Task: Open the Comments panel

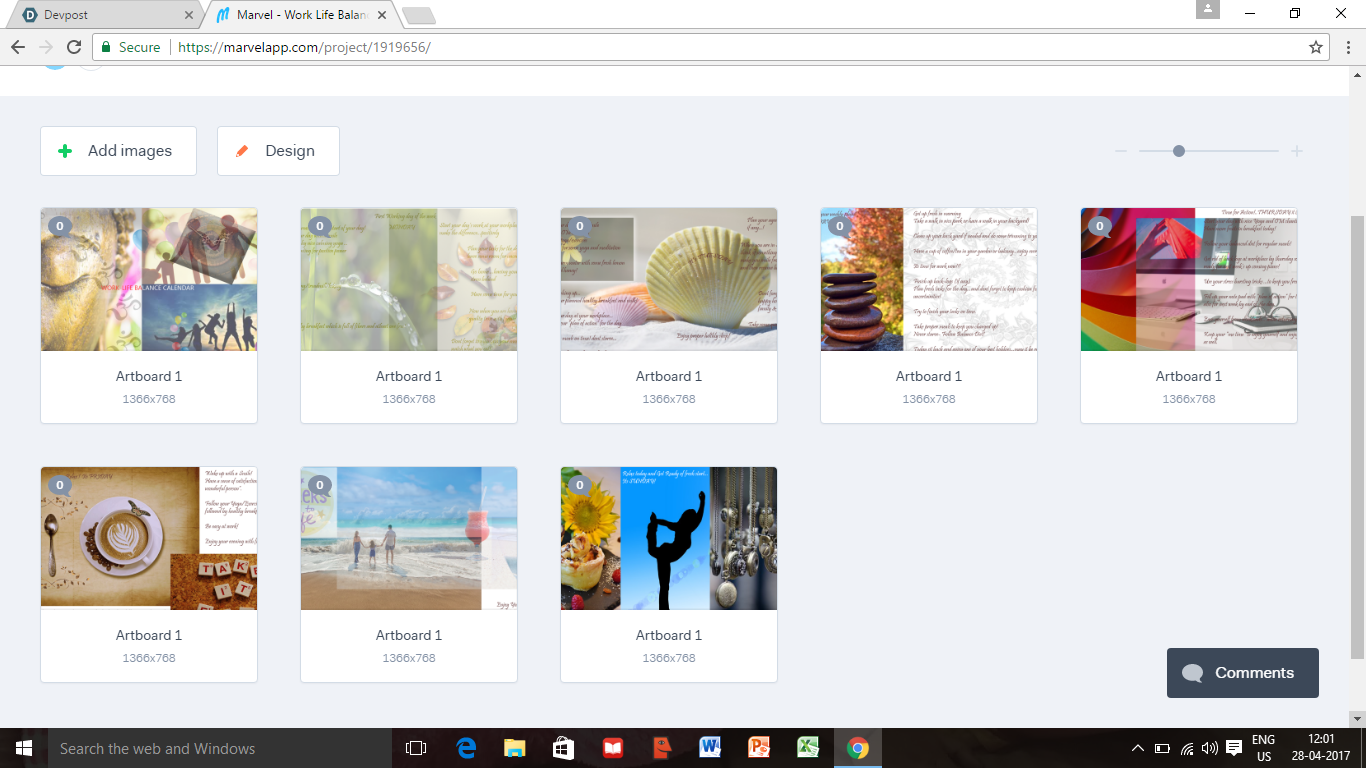Action: [x=1242, y=672]
